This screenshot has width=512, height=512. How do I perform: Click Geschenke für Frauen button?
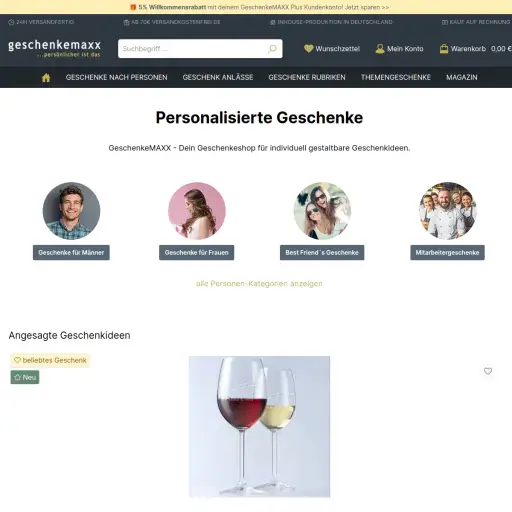(196, 252)
